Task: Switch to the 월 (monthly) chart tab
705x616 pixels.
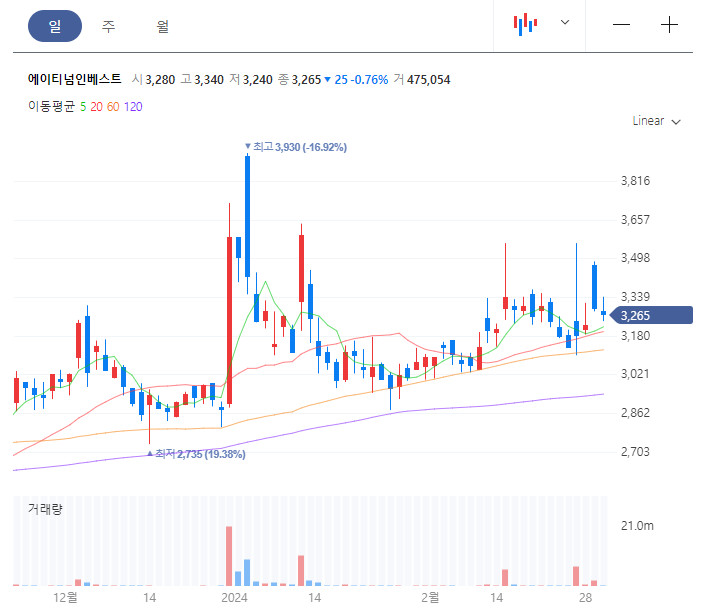Action: coord(162,26)
